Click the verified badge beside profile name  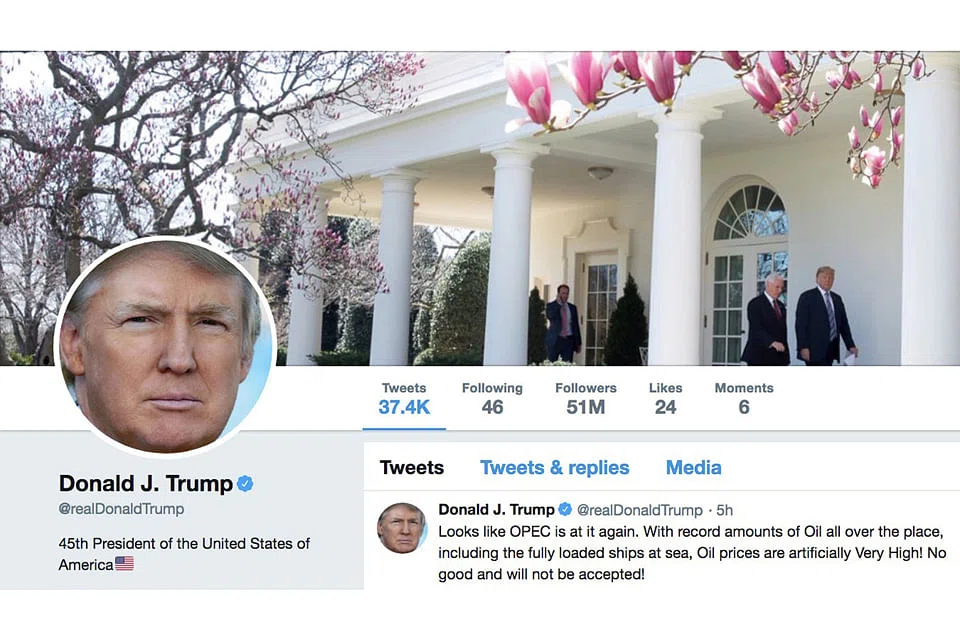pos(245,484)
